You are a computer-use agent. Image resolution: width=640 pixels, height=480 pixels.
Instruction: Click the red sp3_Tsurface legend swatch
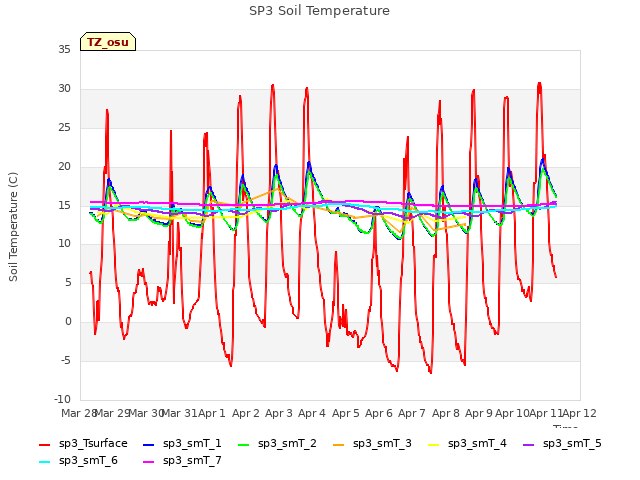coord(44,444)
